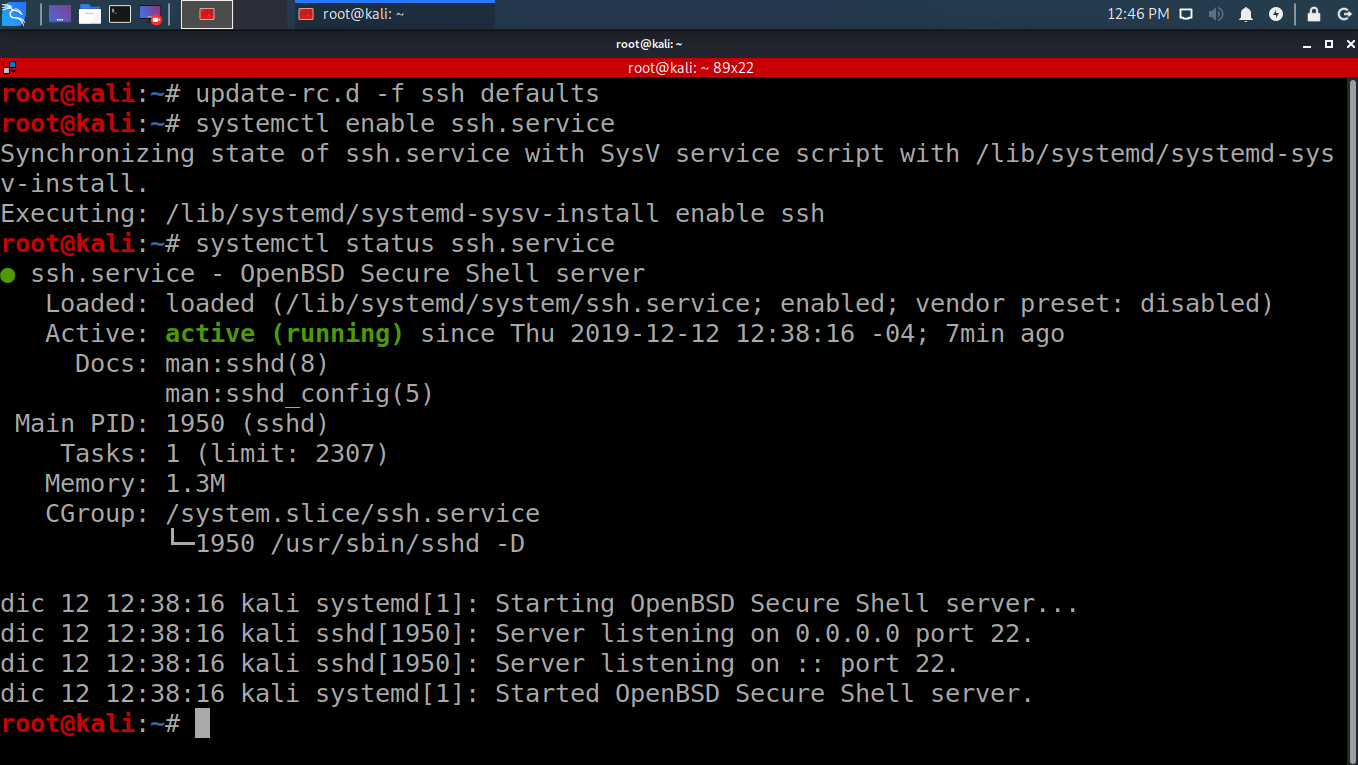Open the screen recorder panel launcher

150,14
